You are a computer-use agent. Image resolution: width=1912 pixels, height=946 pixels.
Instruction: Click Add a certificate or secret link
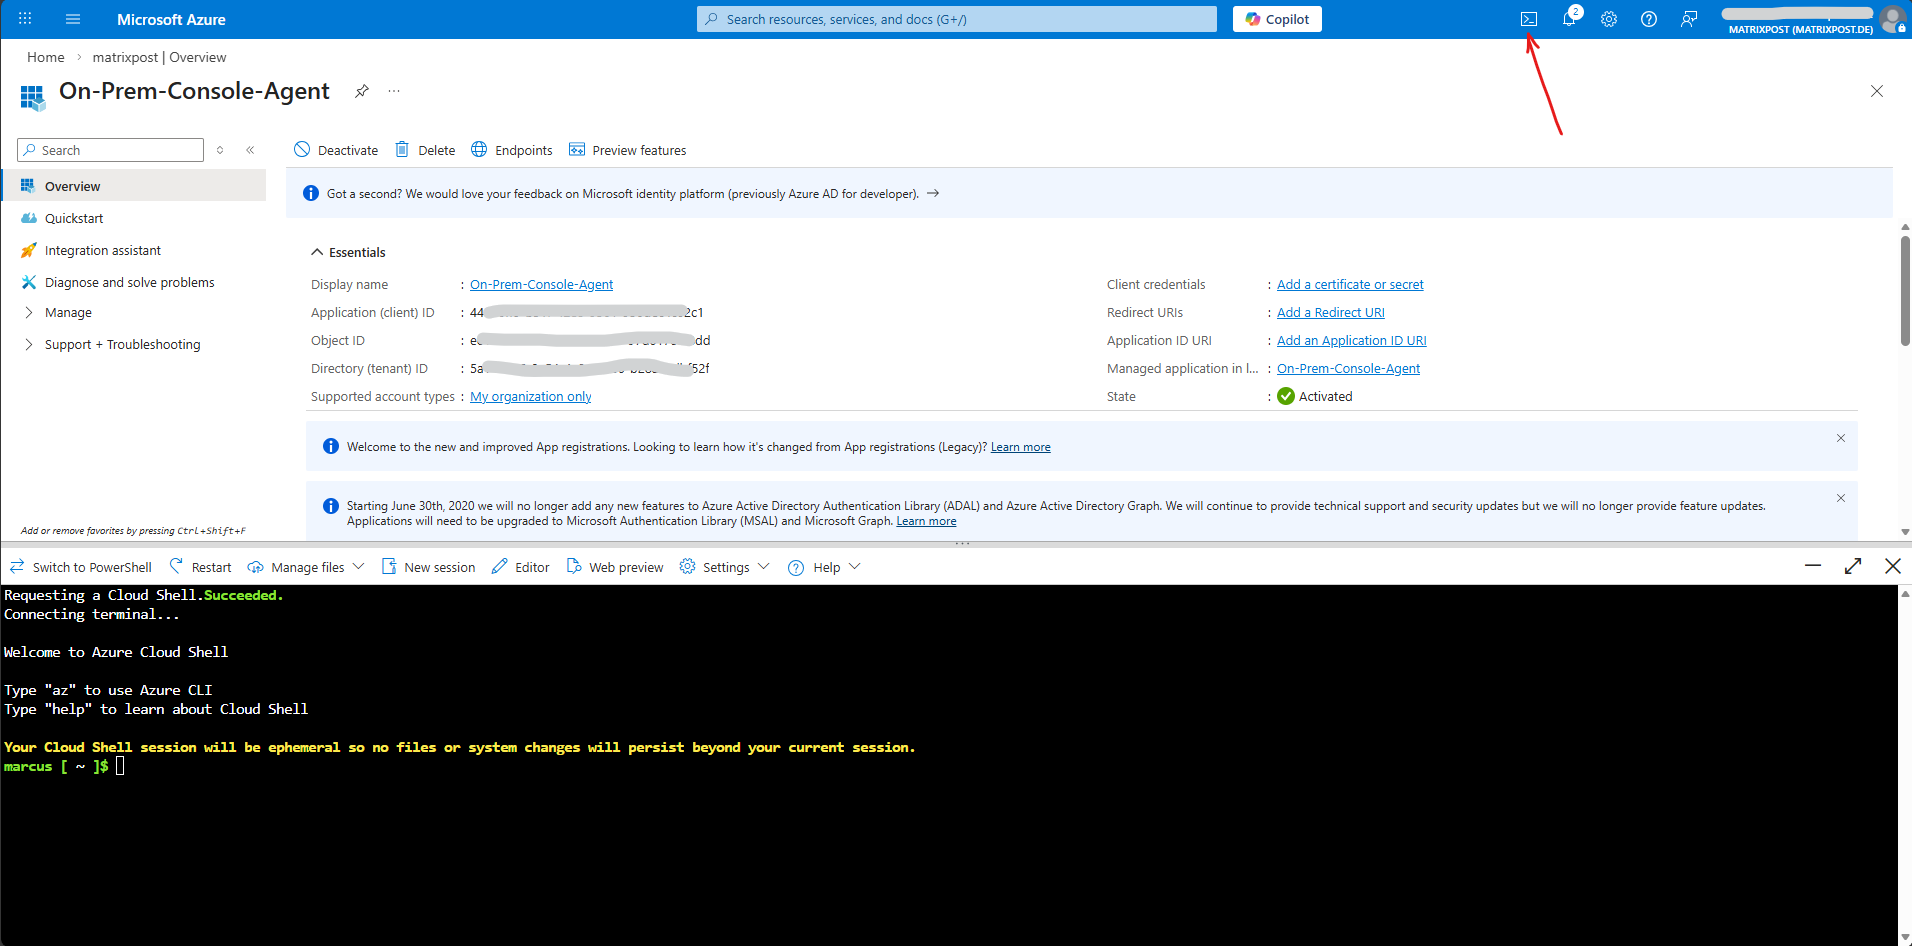pos(1350,285)
